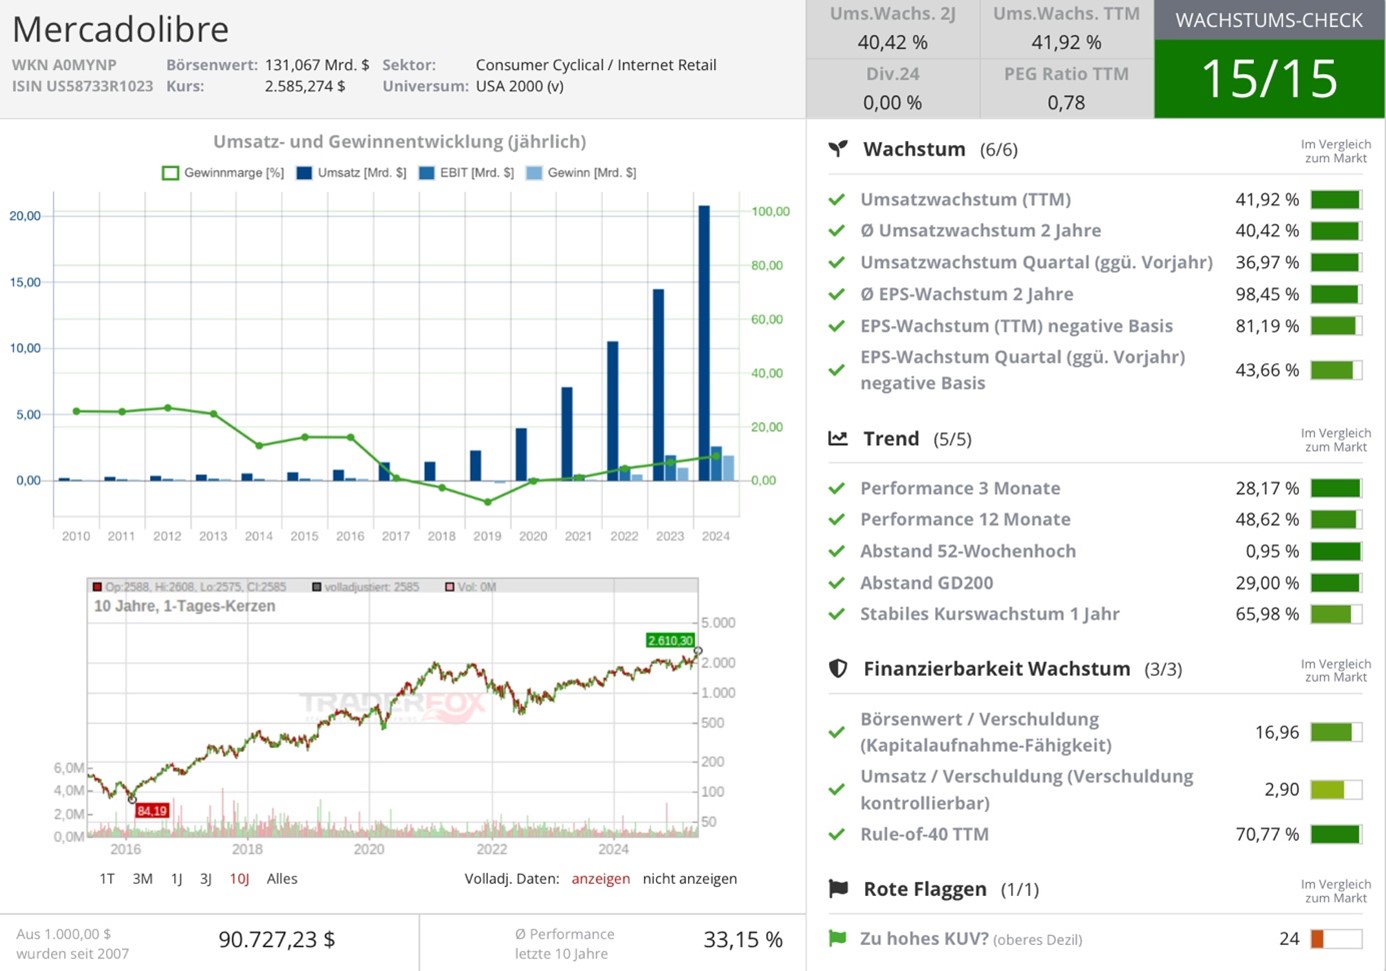
Task: Click the 90.727,23 $ value
Action: coord(277,939)
